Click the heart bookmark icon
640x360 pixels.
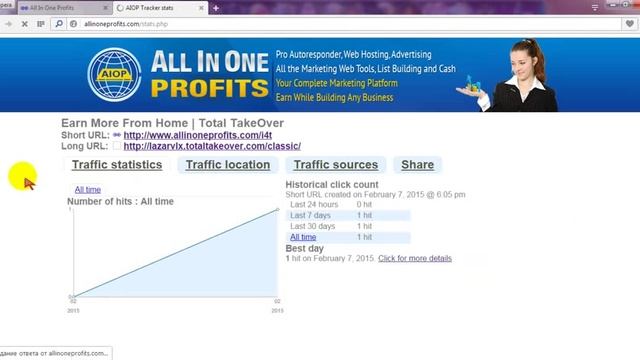[630, 24]
